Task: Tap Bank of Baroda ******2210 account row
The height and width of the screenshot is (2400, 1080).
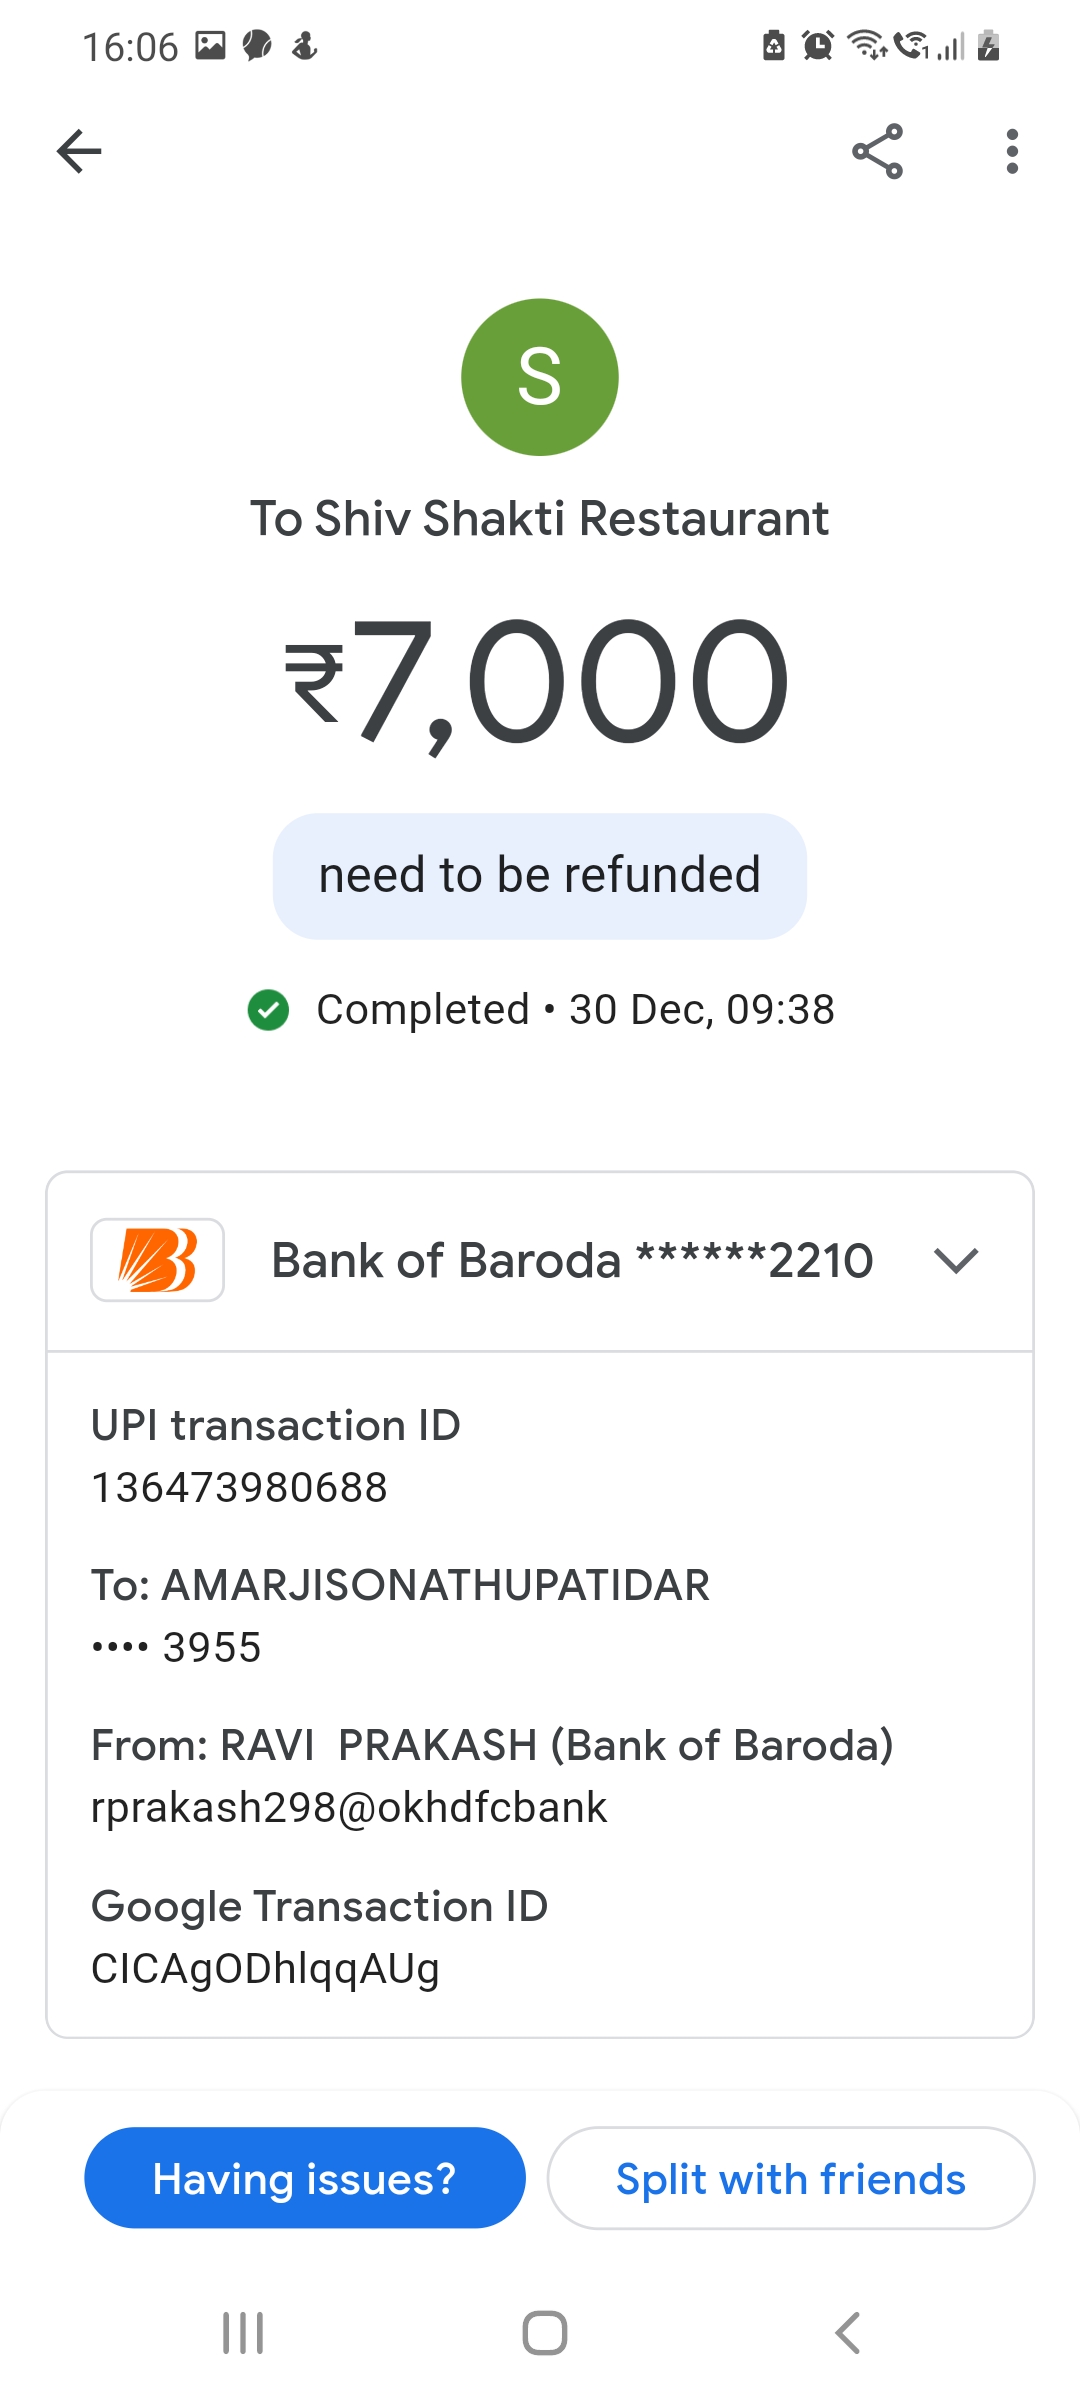Action: point(572,1260)
